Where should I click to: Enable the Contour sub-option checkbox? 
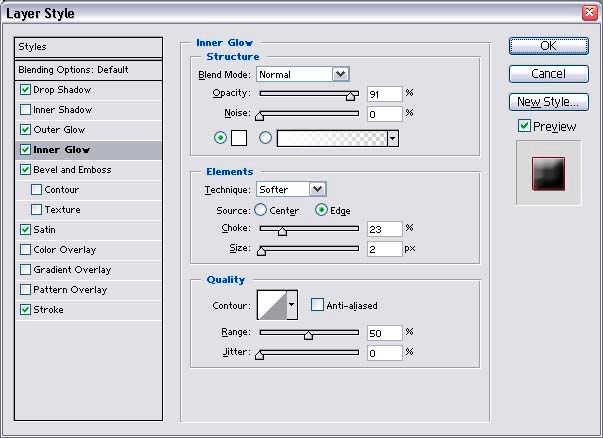click(37, 190)
